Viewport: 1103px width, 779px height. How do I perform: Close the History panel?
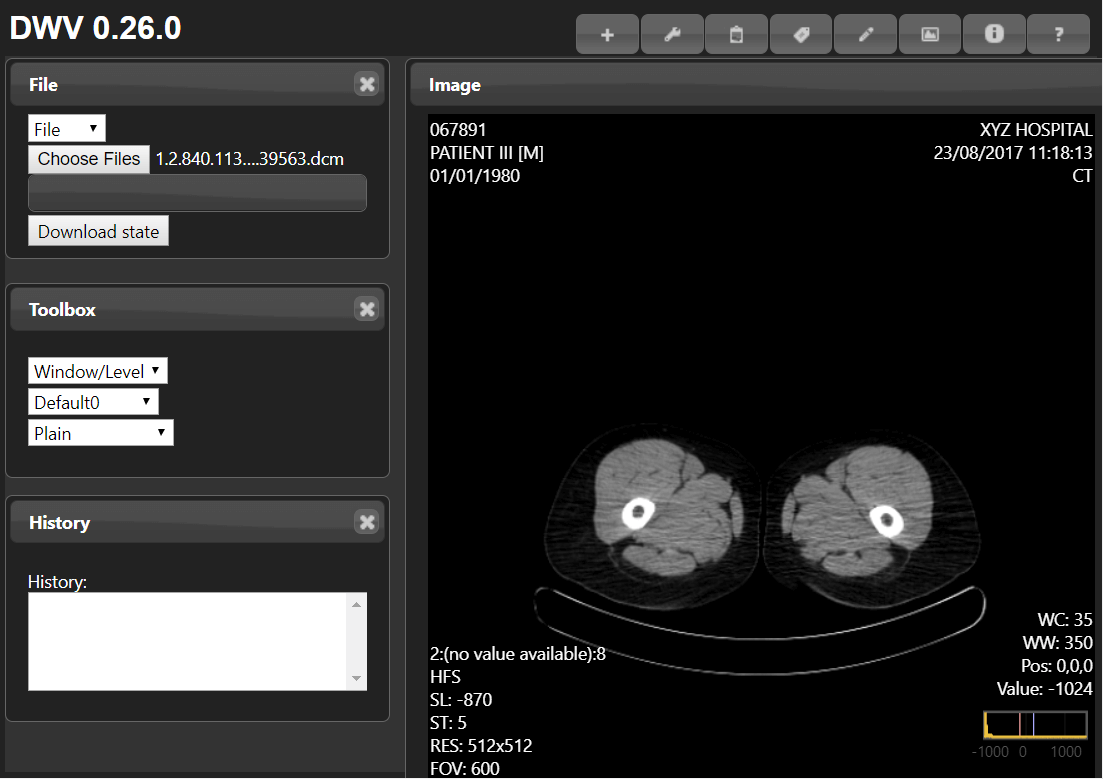click(366, 521)
